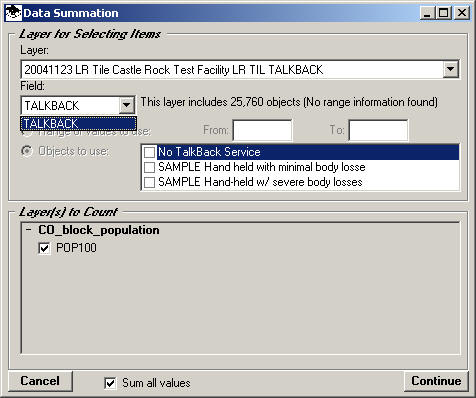
Task: Click the Continue button
Action: coord(436,381)
